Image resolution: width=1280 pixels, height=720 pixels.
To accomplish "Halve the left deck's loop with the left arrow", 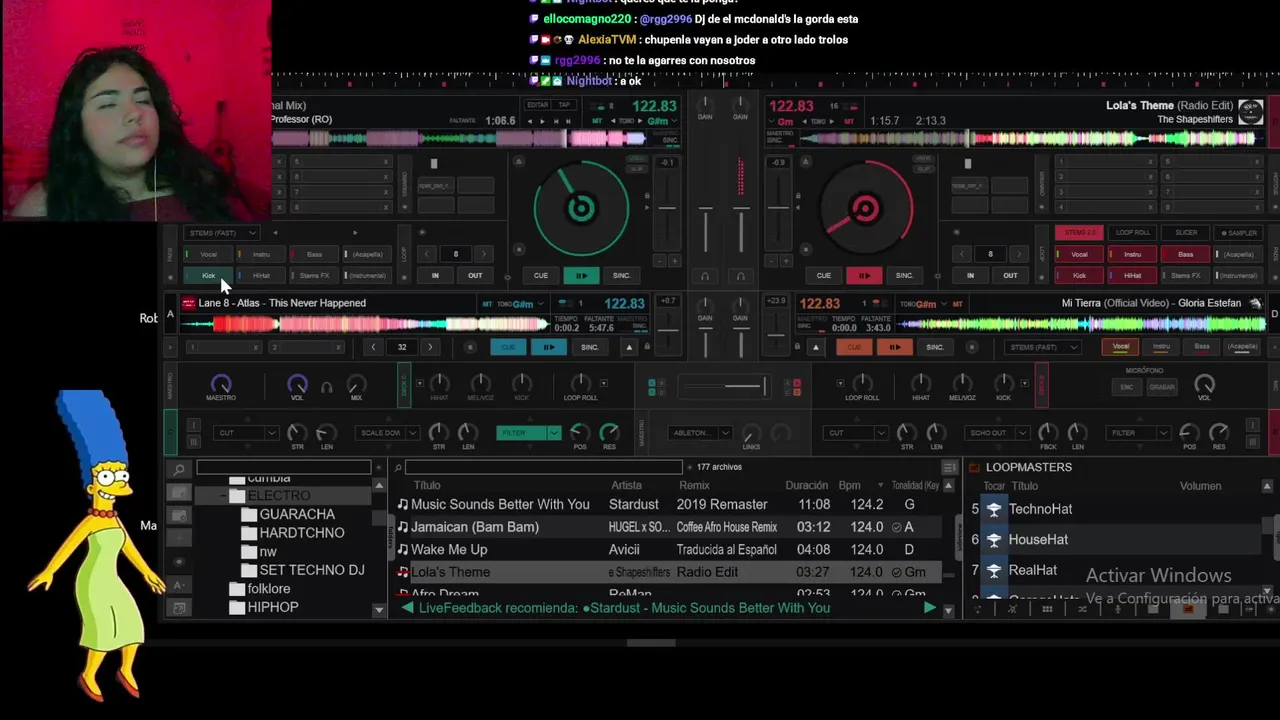I will coord(427,254).
